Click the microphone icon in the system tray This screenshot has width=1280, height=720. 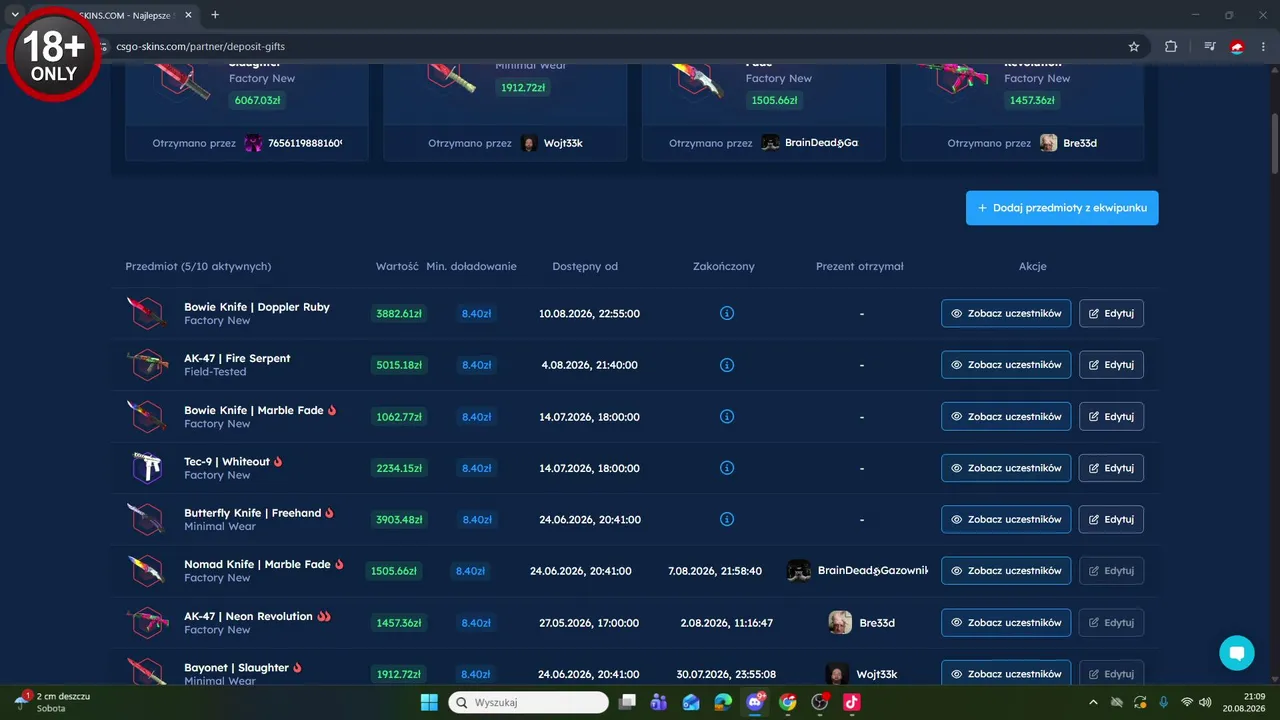(1163, 702)
